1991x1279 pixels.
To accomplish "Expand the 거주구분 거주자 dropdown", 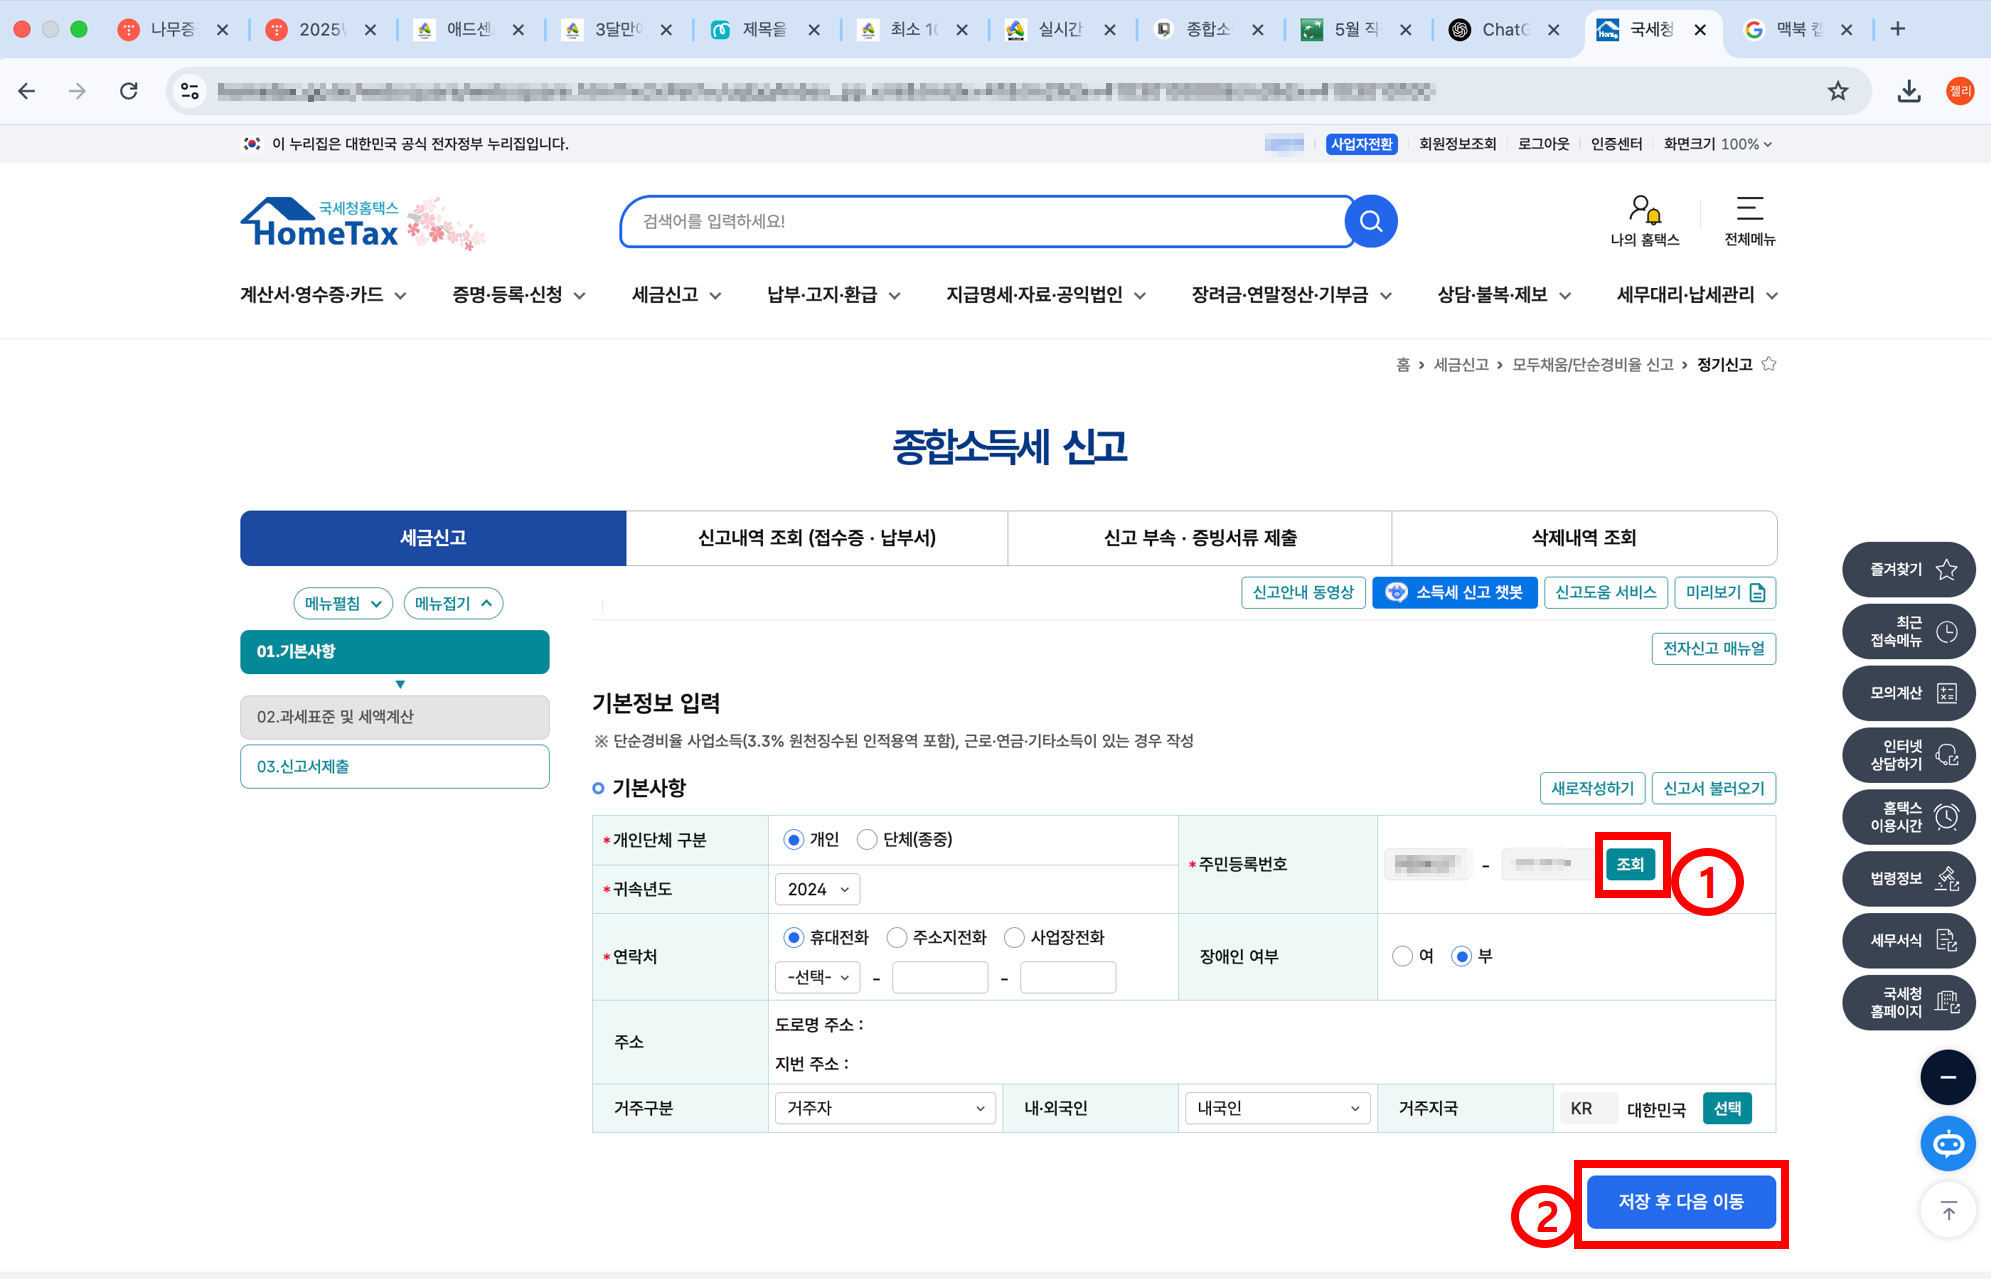I will click(x=884, y=1108).
